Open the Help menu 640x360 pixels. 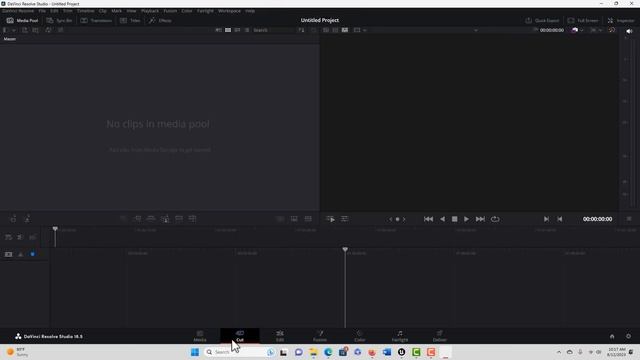click(x=250, y=11)
